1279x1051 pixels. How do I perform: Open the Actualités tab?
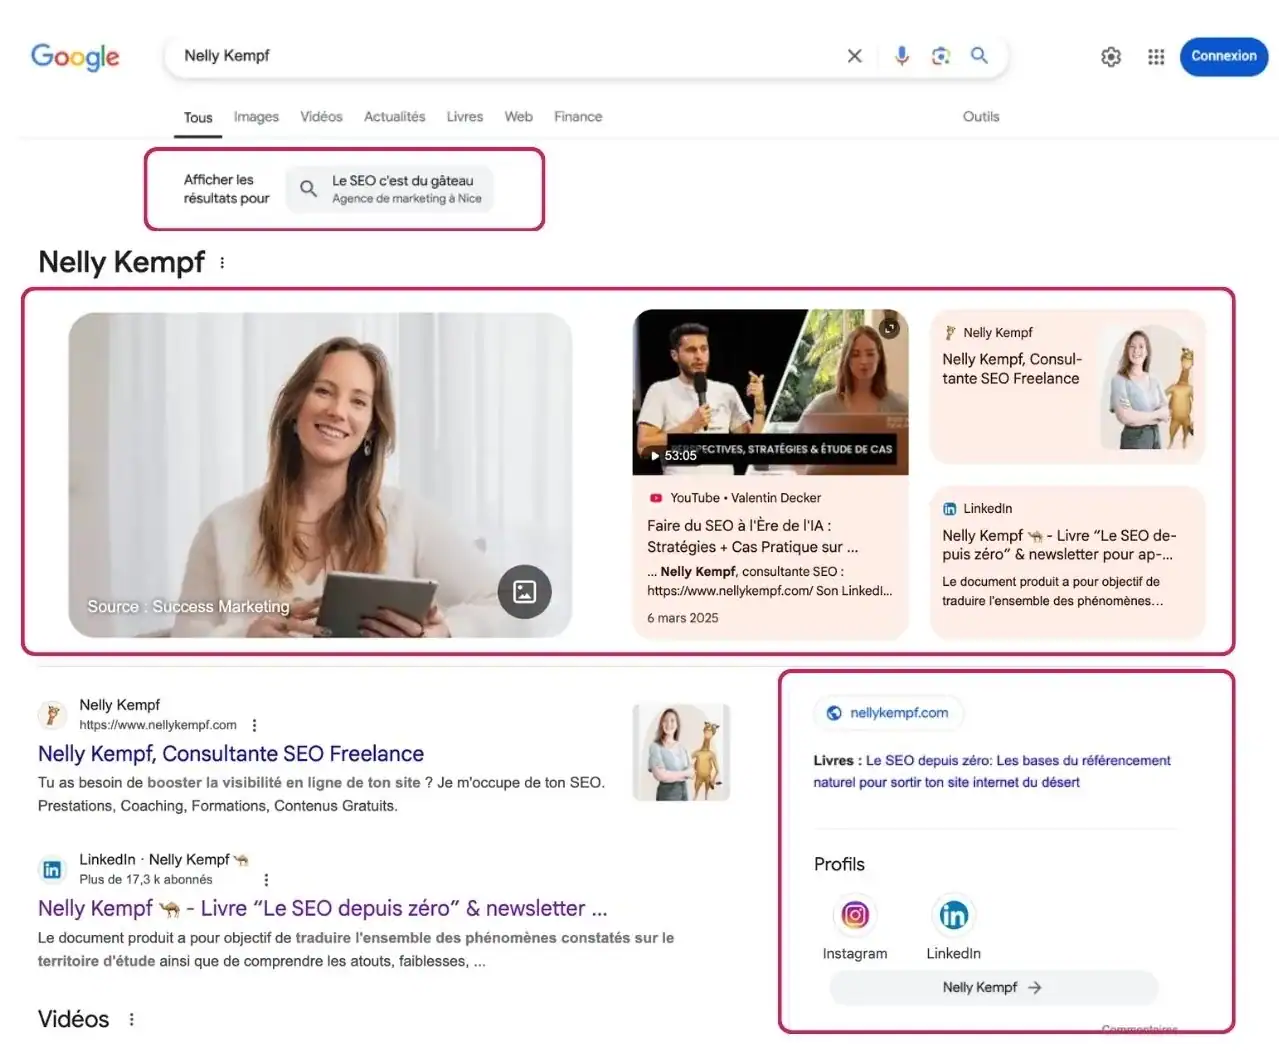[394, 117]
